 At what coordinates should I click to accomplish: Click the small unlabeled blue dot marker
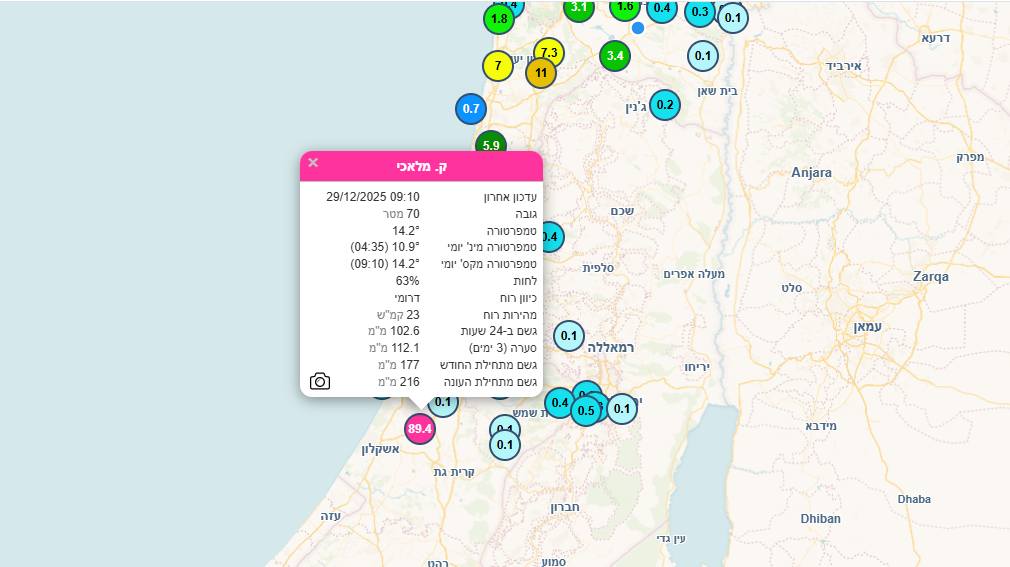638,28
